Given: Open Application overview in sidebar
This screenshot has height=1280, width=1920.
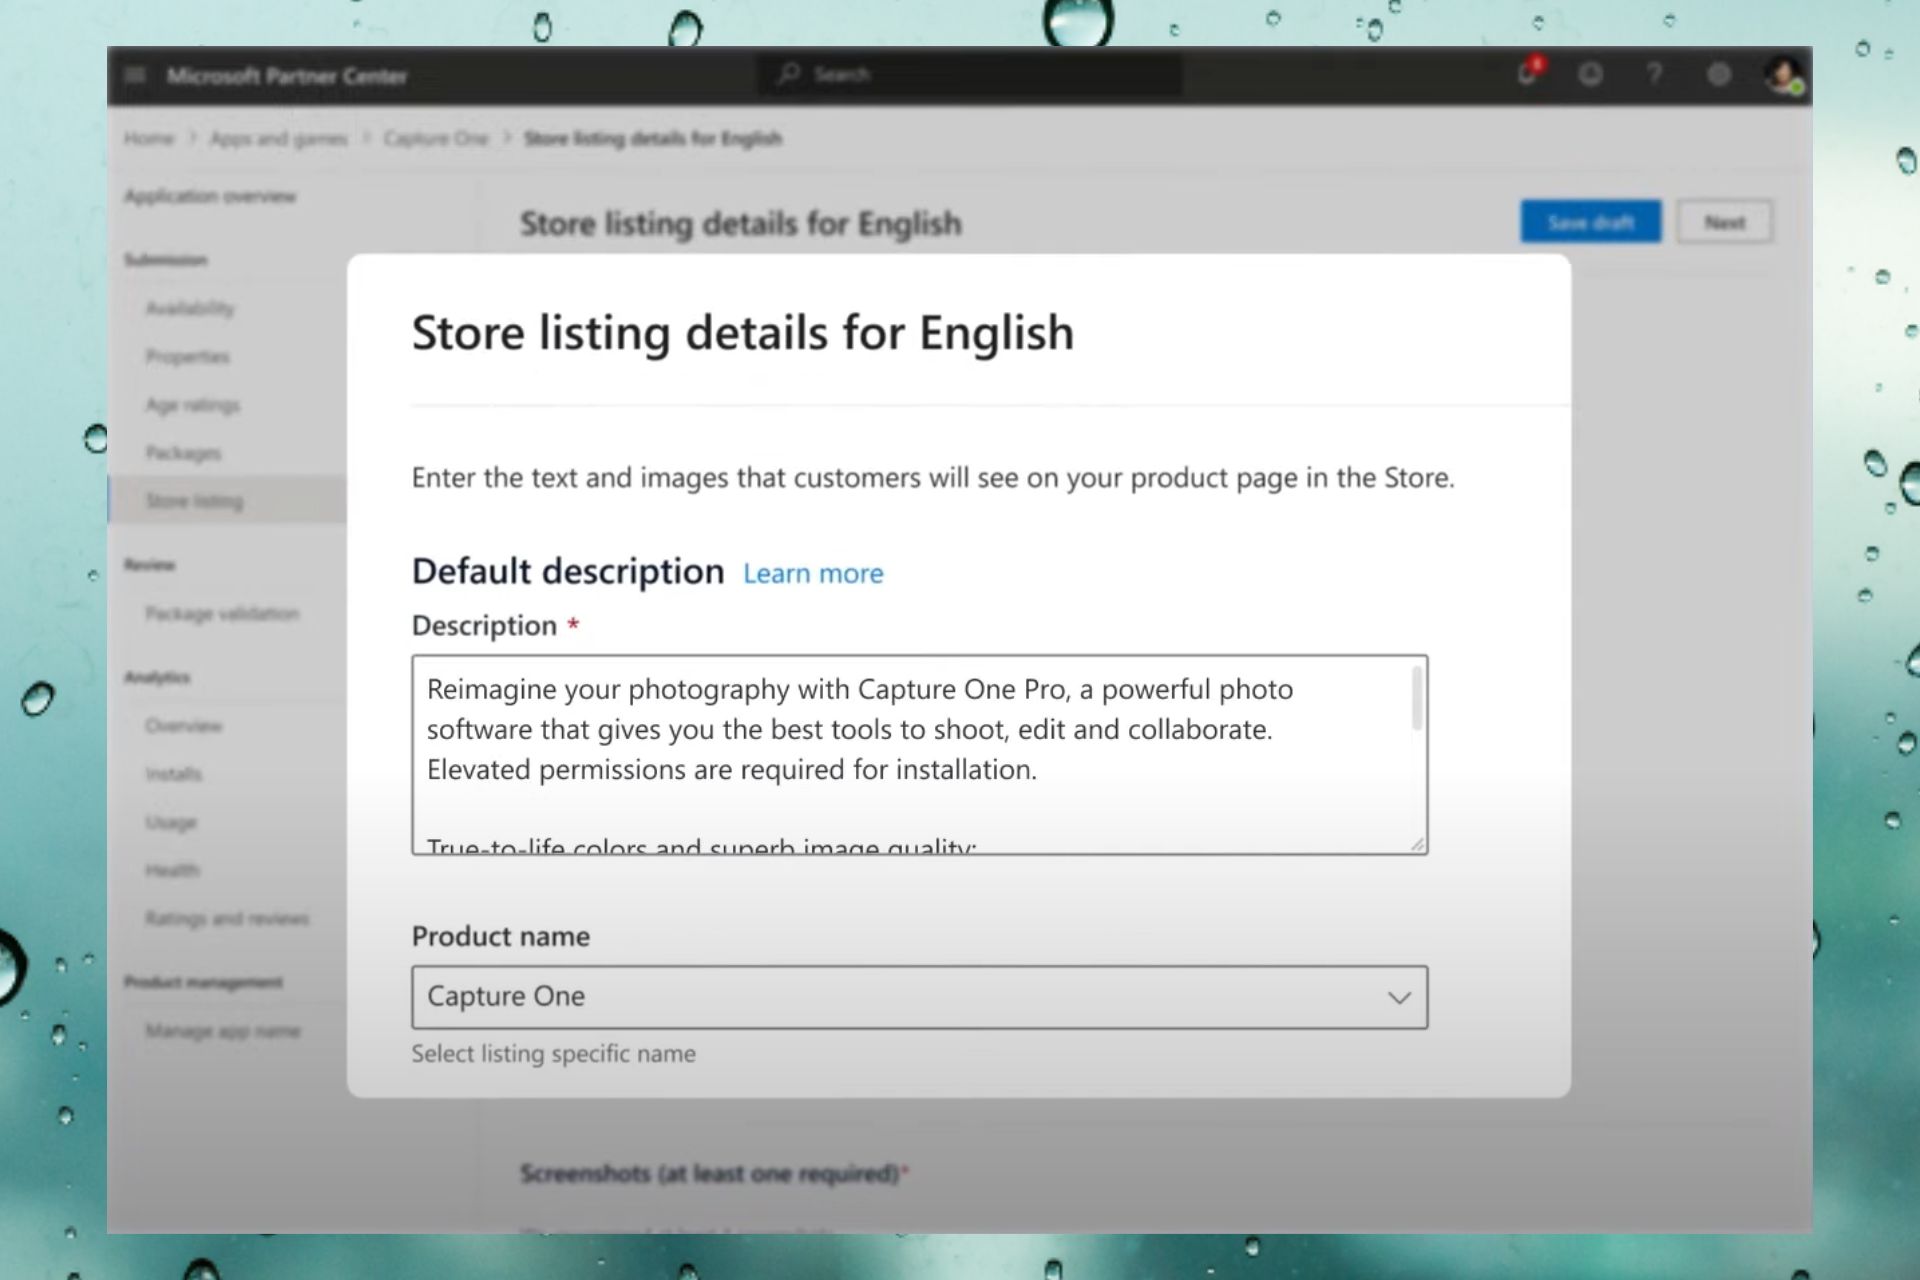Looking at the screenshot, I should pyautogui.click(x=210, y=196).
